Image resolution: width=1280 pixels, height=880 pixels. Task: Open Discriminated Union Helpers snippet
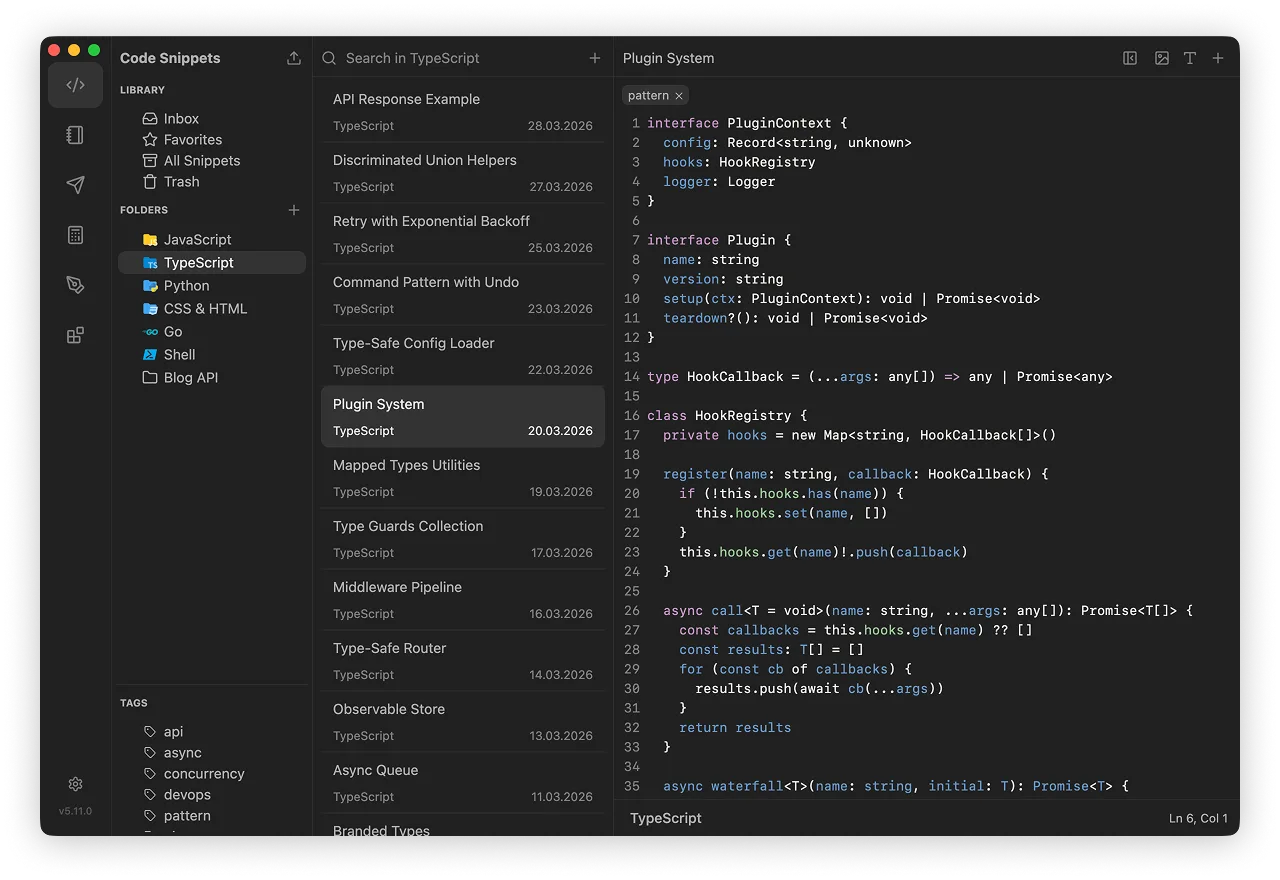(463, 173)
